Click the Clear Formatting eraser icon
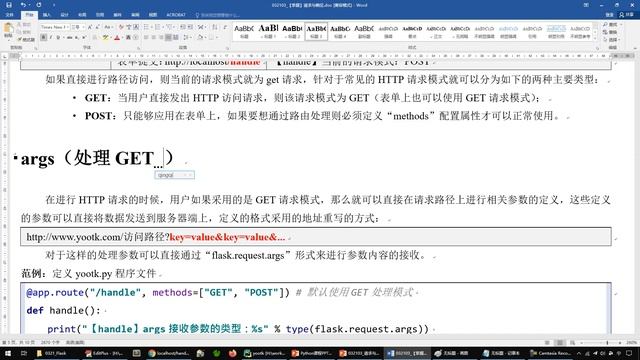The width and height of the screenshot is (640, 360). pyautogui.click(x=121, y=27)
